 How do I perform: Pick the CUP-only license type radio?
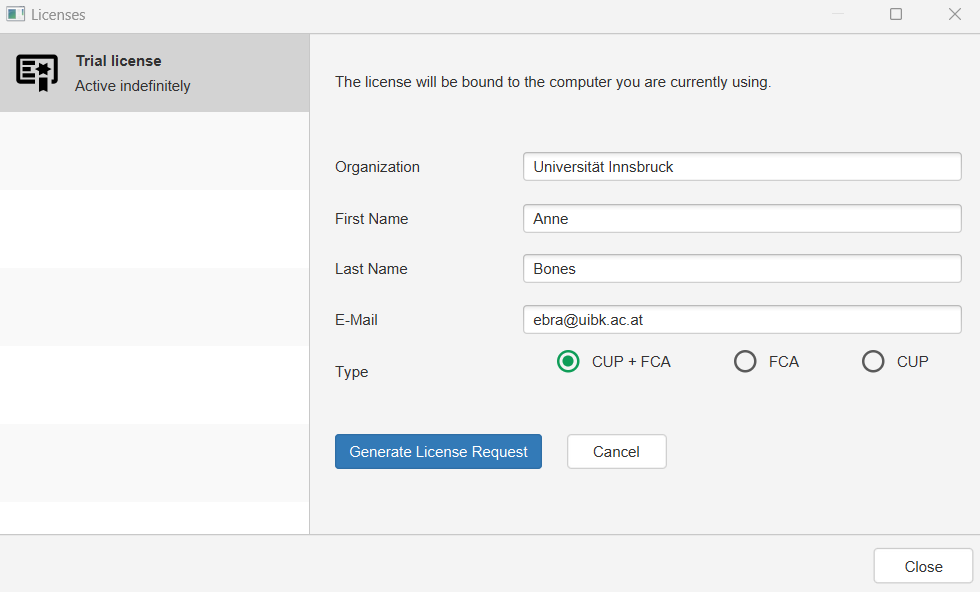click(x=873, y=362)
